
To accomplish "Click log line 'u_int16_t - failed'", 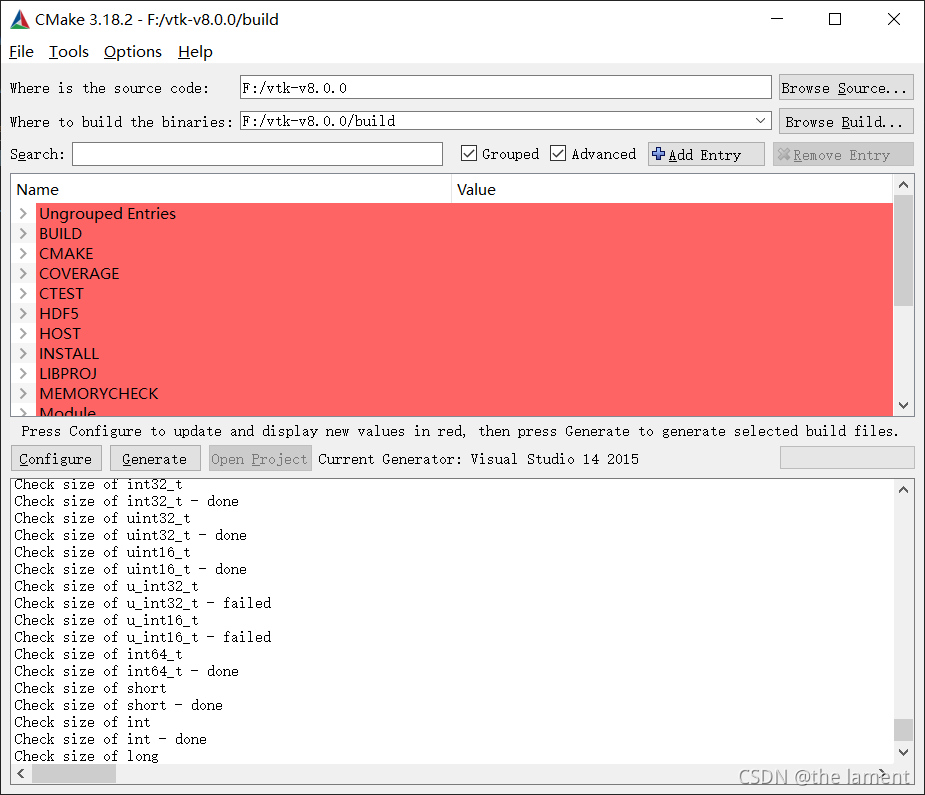I will point(143,638).
